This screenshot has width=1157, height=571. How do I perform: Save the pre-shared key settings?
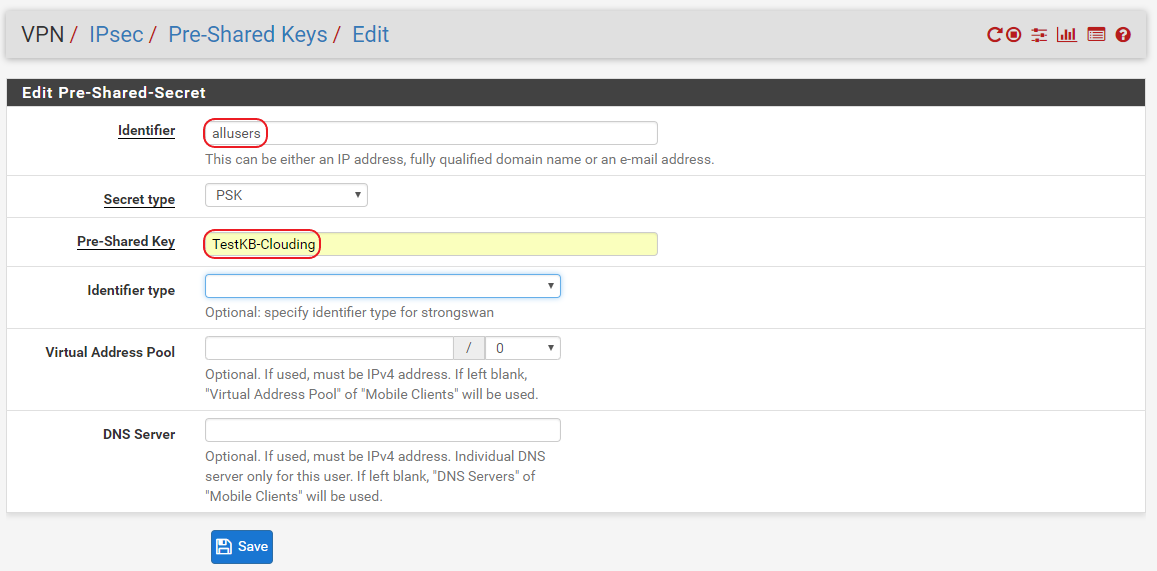pyautogui.click(x=242, y=547)
